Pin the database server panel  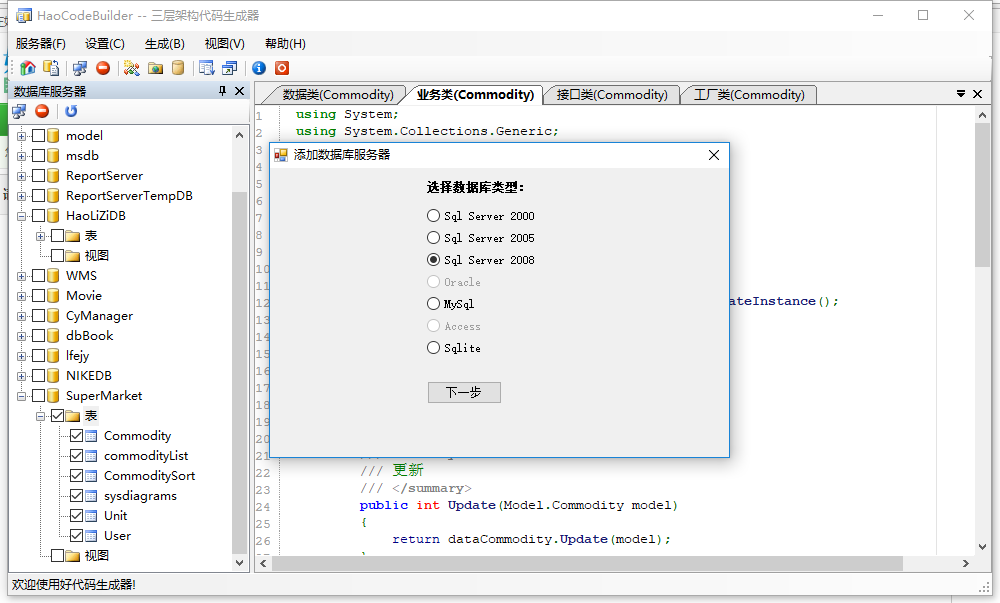pyautogui.click(x=223, y=91)
